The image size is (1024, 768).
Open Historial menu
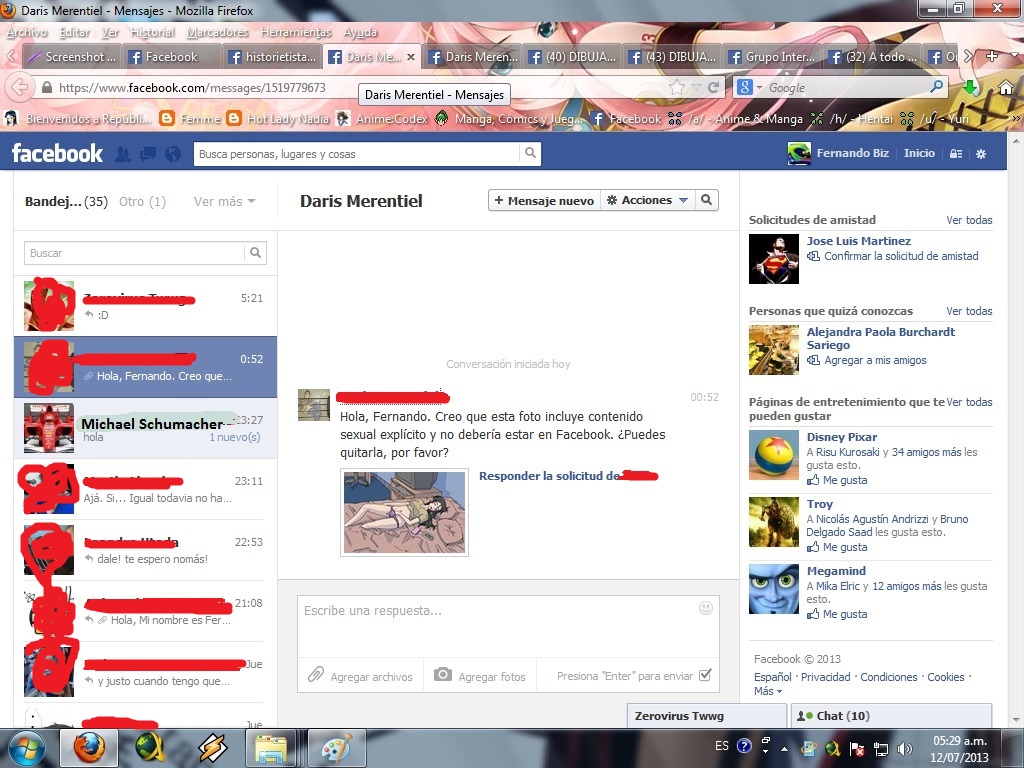pos(152,32)
